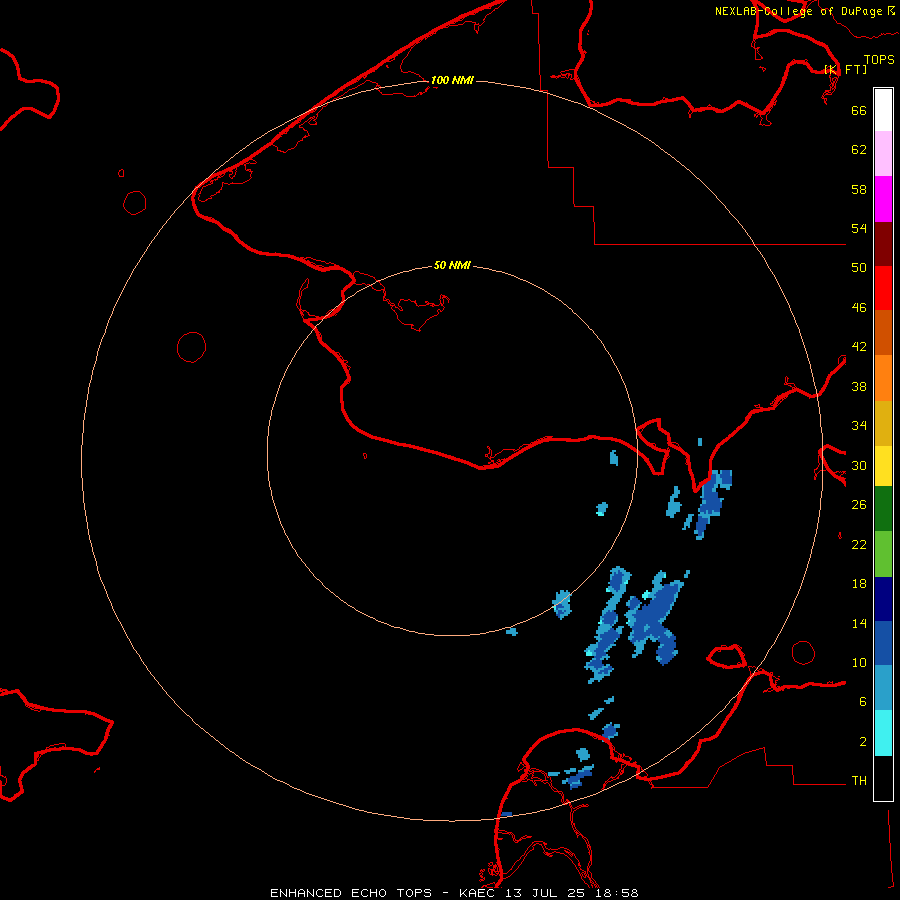The image size is (900, 900).
Task: Click the "46" legend value
Action: click(x=859, y=308)
